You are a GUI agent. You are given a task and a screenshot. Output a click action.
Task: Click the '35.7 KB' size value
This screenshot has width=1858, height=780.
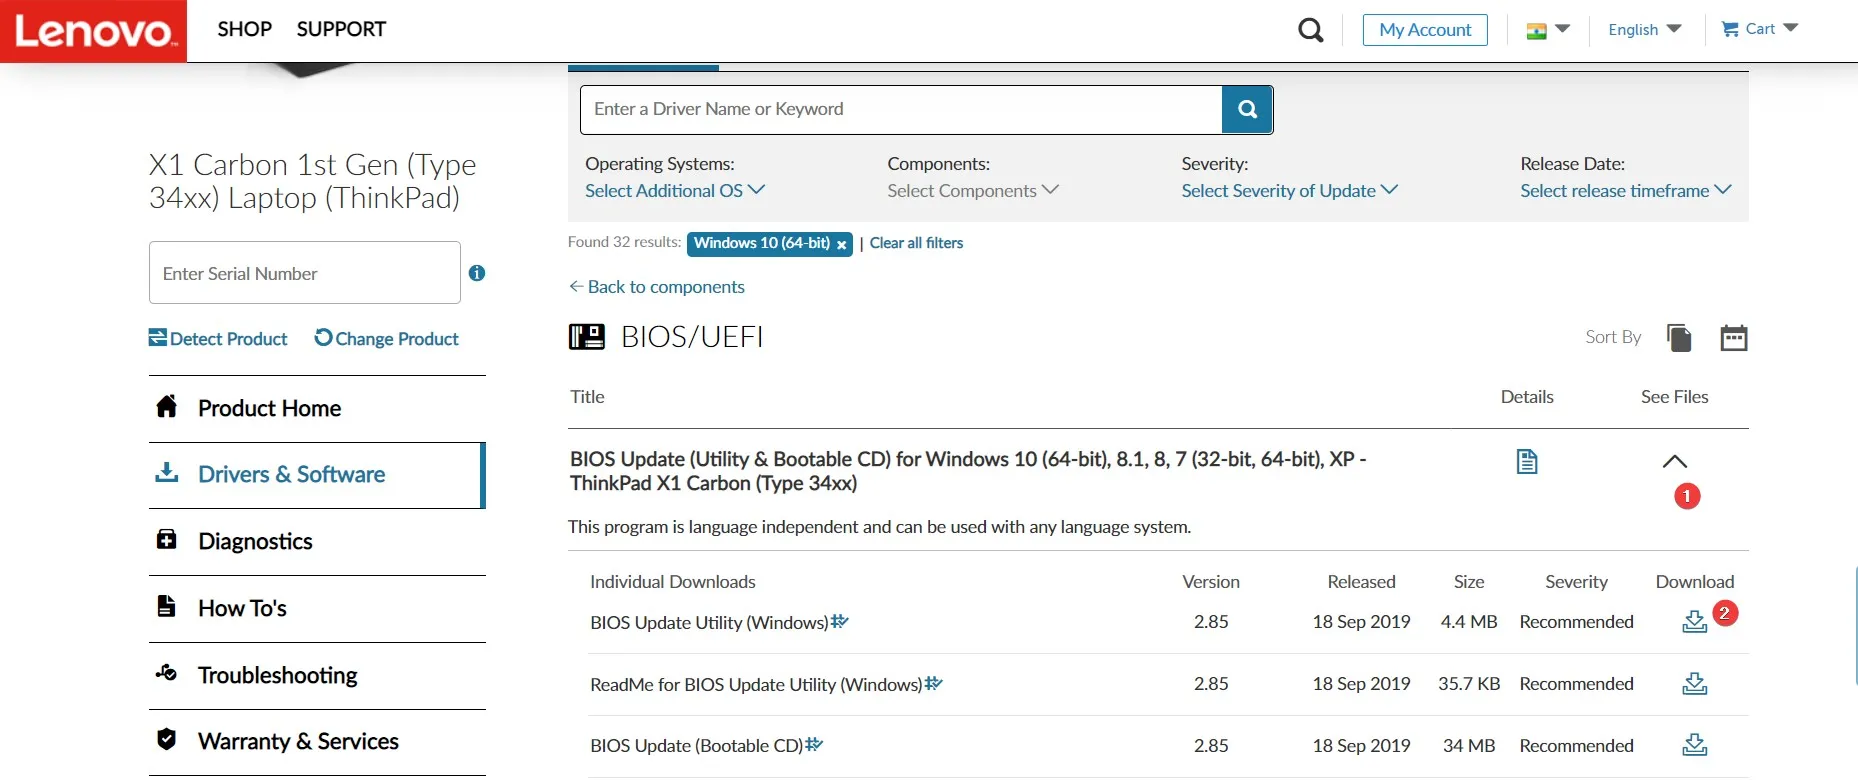click(x=1469, y=684)
